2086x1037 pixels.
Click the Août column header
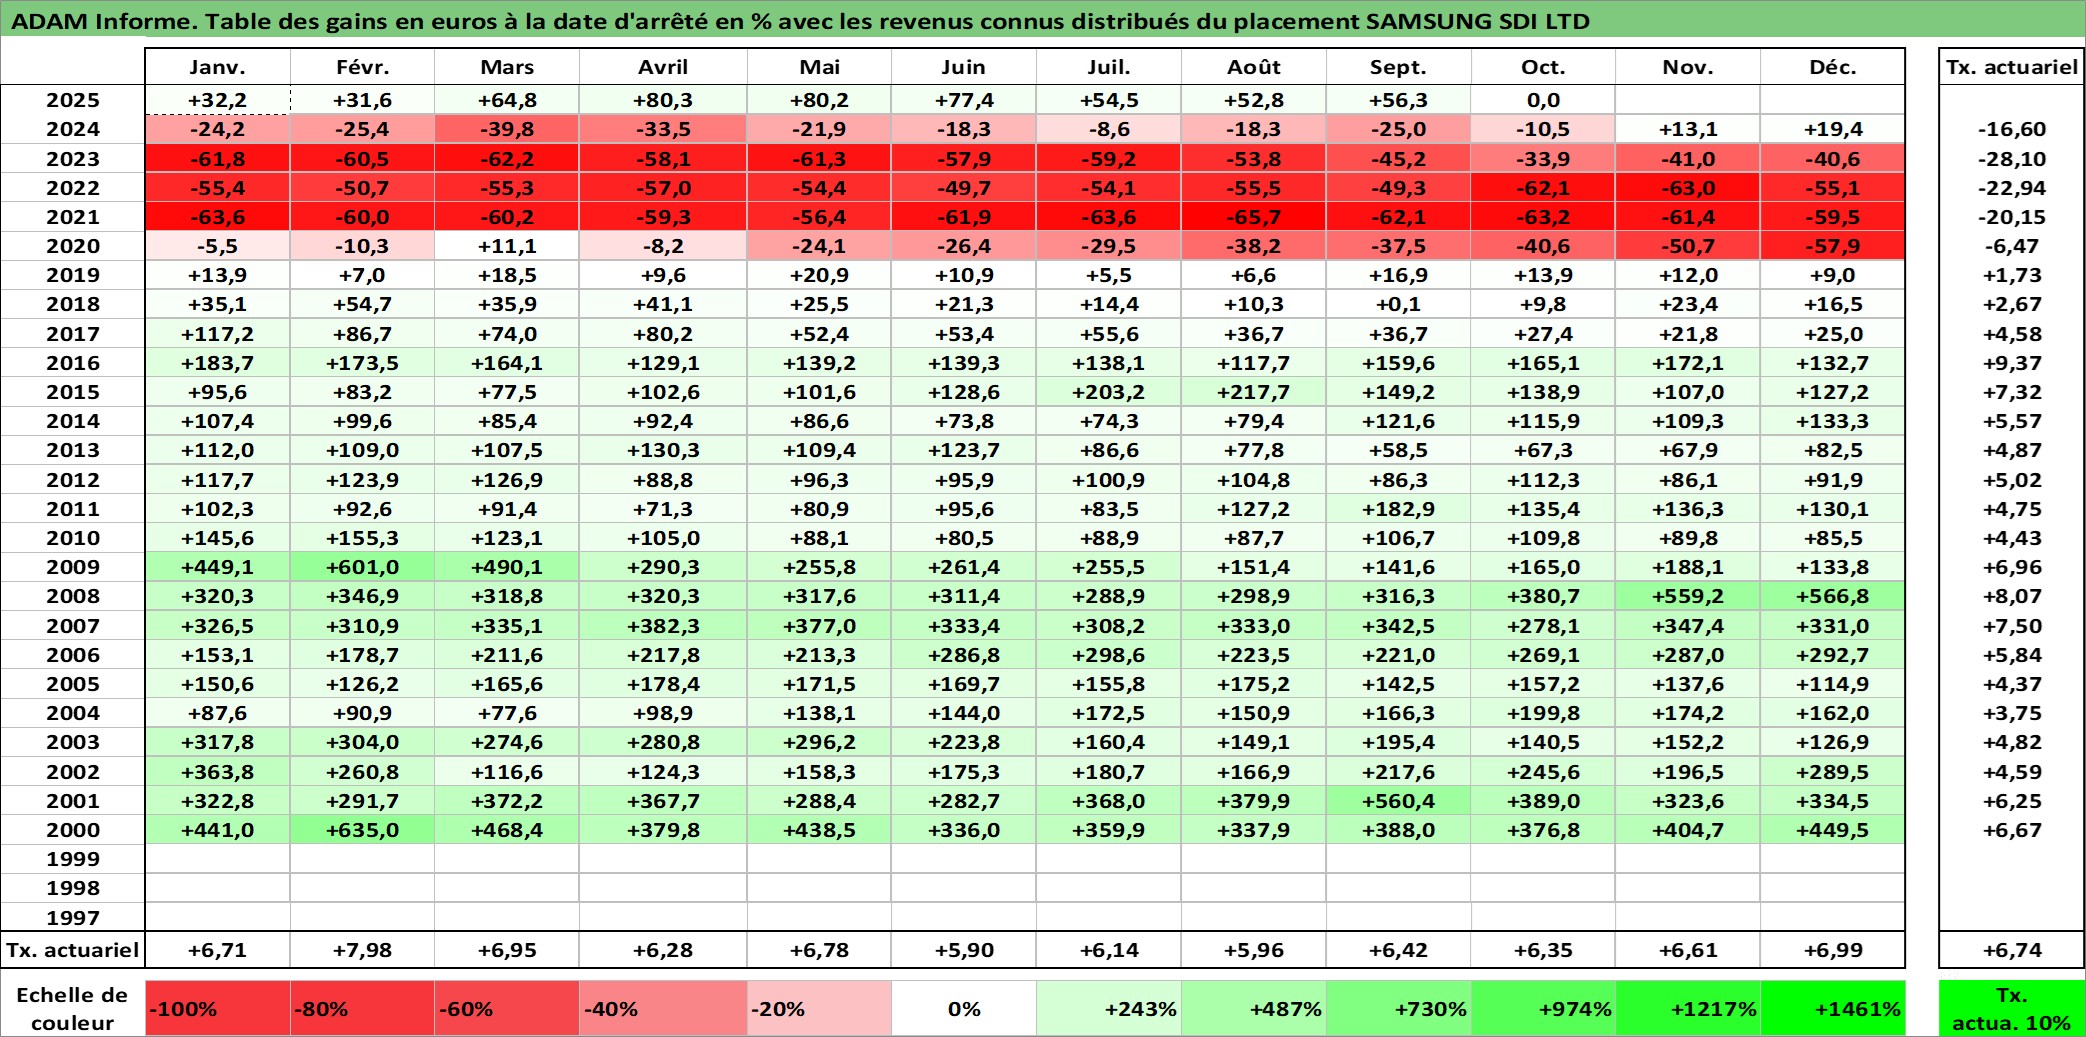(x=1254, y=67)
